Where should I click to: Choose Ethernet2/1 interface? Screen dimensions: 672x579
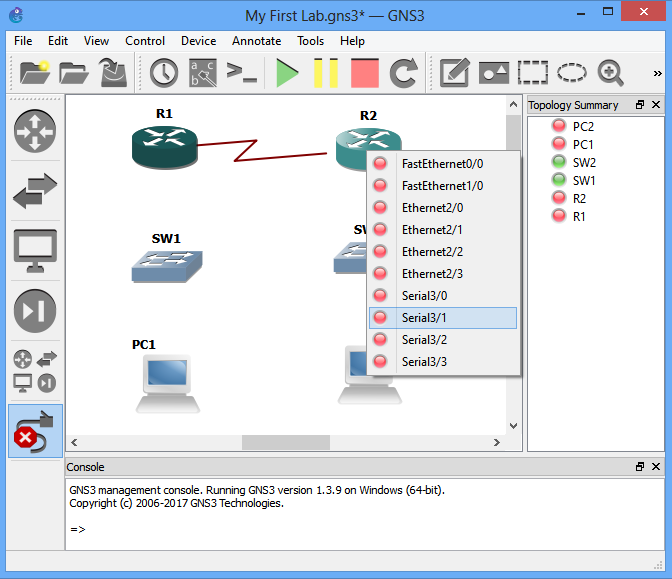pyautogui.click(x=443, y=230)
